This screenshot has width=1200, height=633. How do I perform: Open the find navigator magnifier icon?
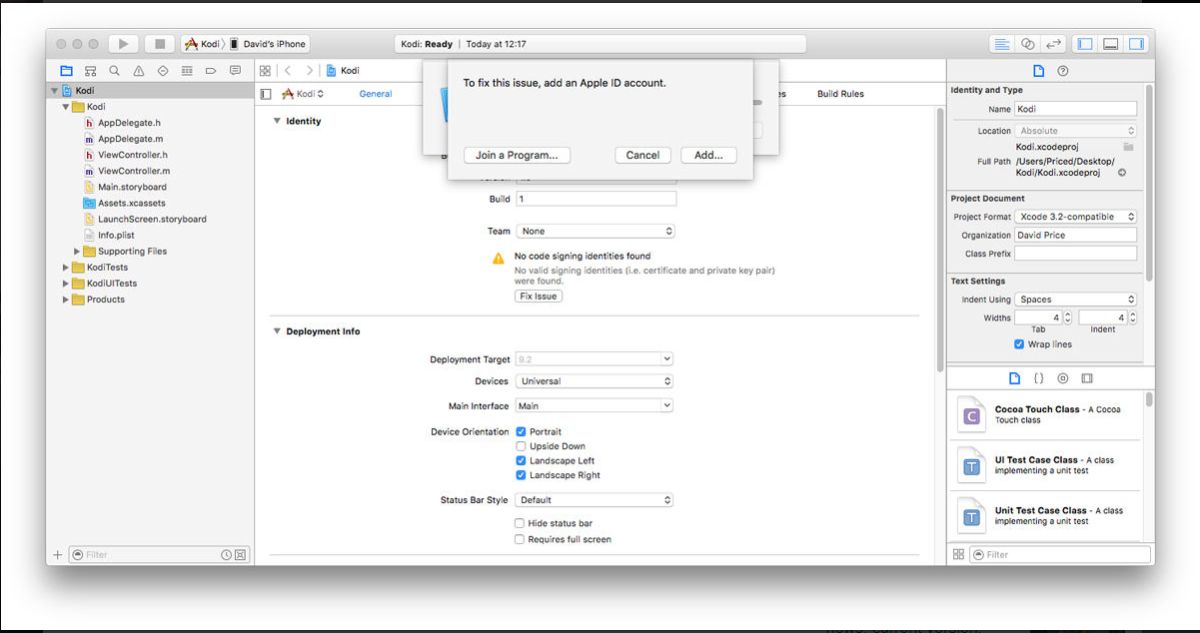(116, 71)
